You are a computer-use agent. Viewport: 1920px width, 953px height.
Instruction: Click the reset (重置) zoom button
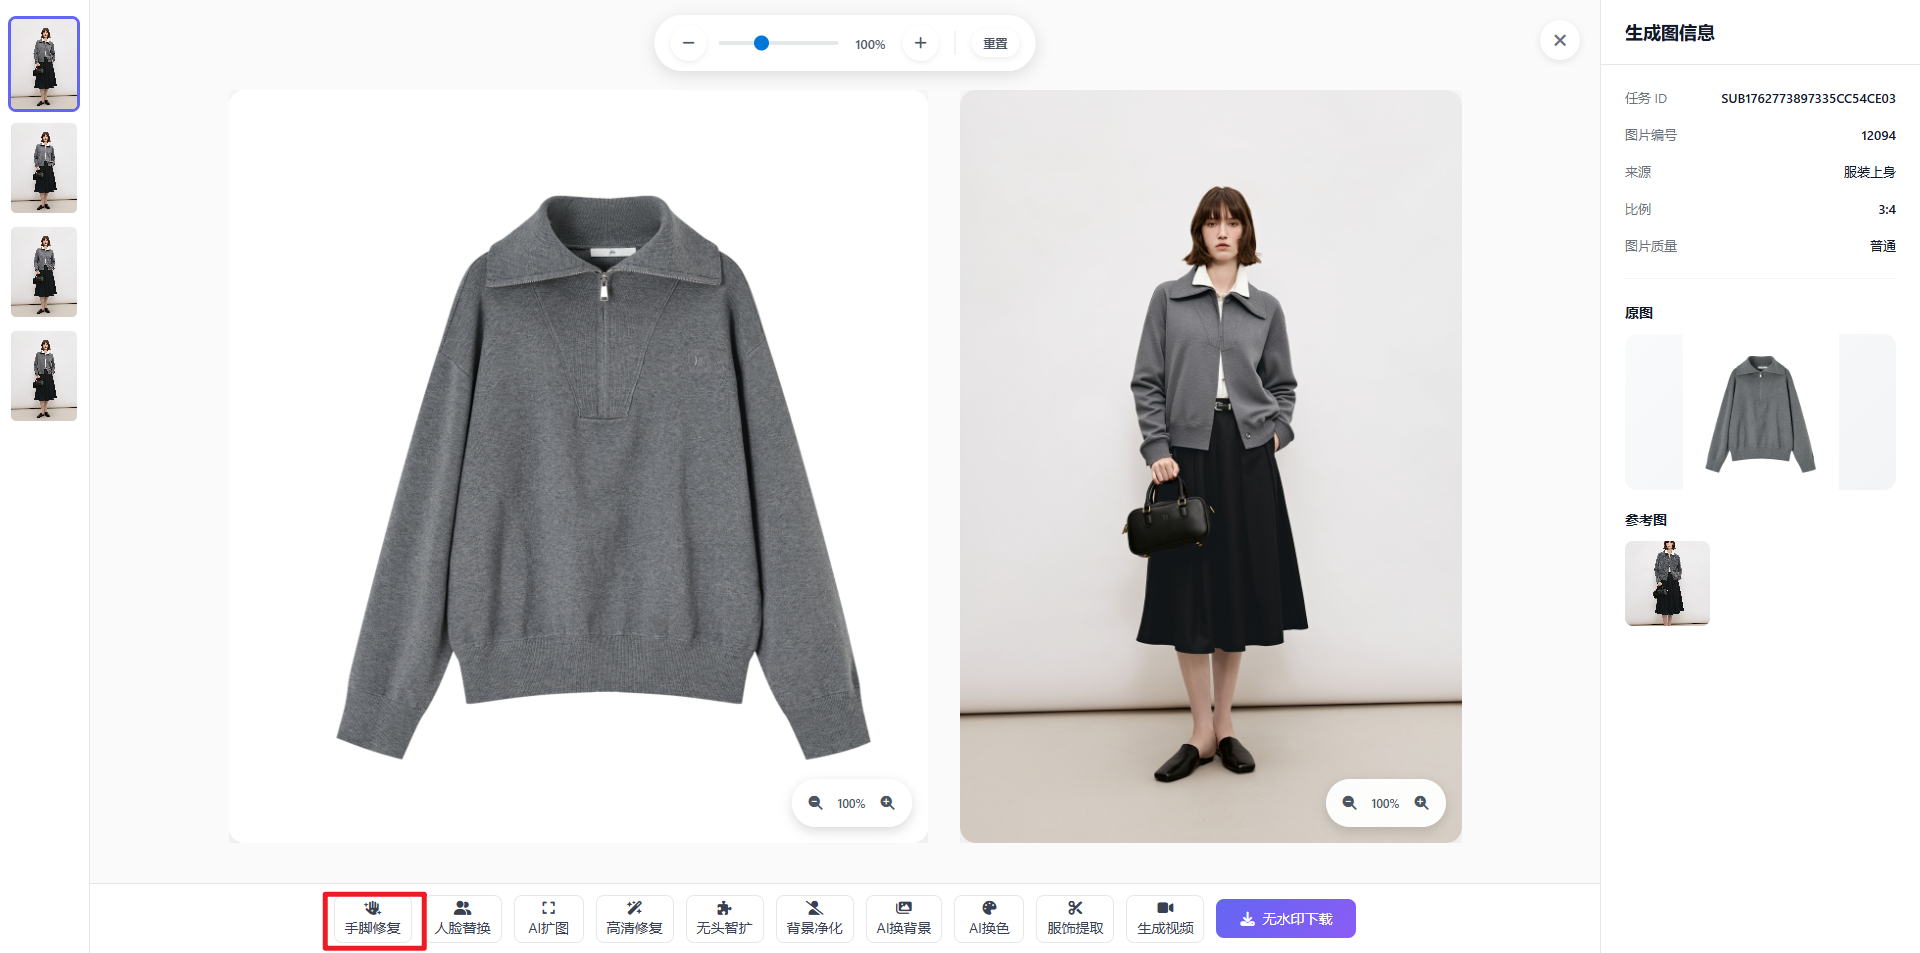[995, 44]
